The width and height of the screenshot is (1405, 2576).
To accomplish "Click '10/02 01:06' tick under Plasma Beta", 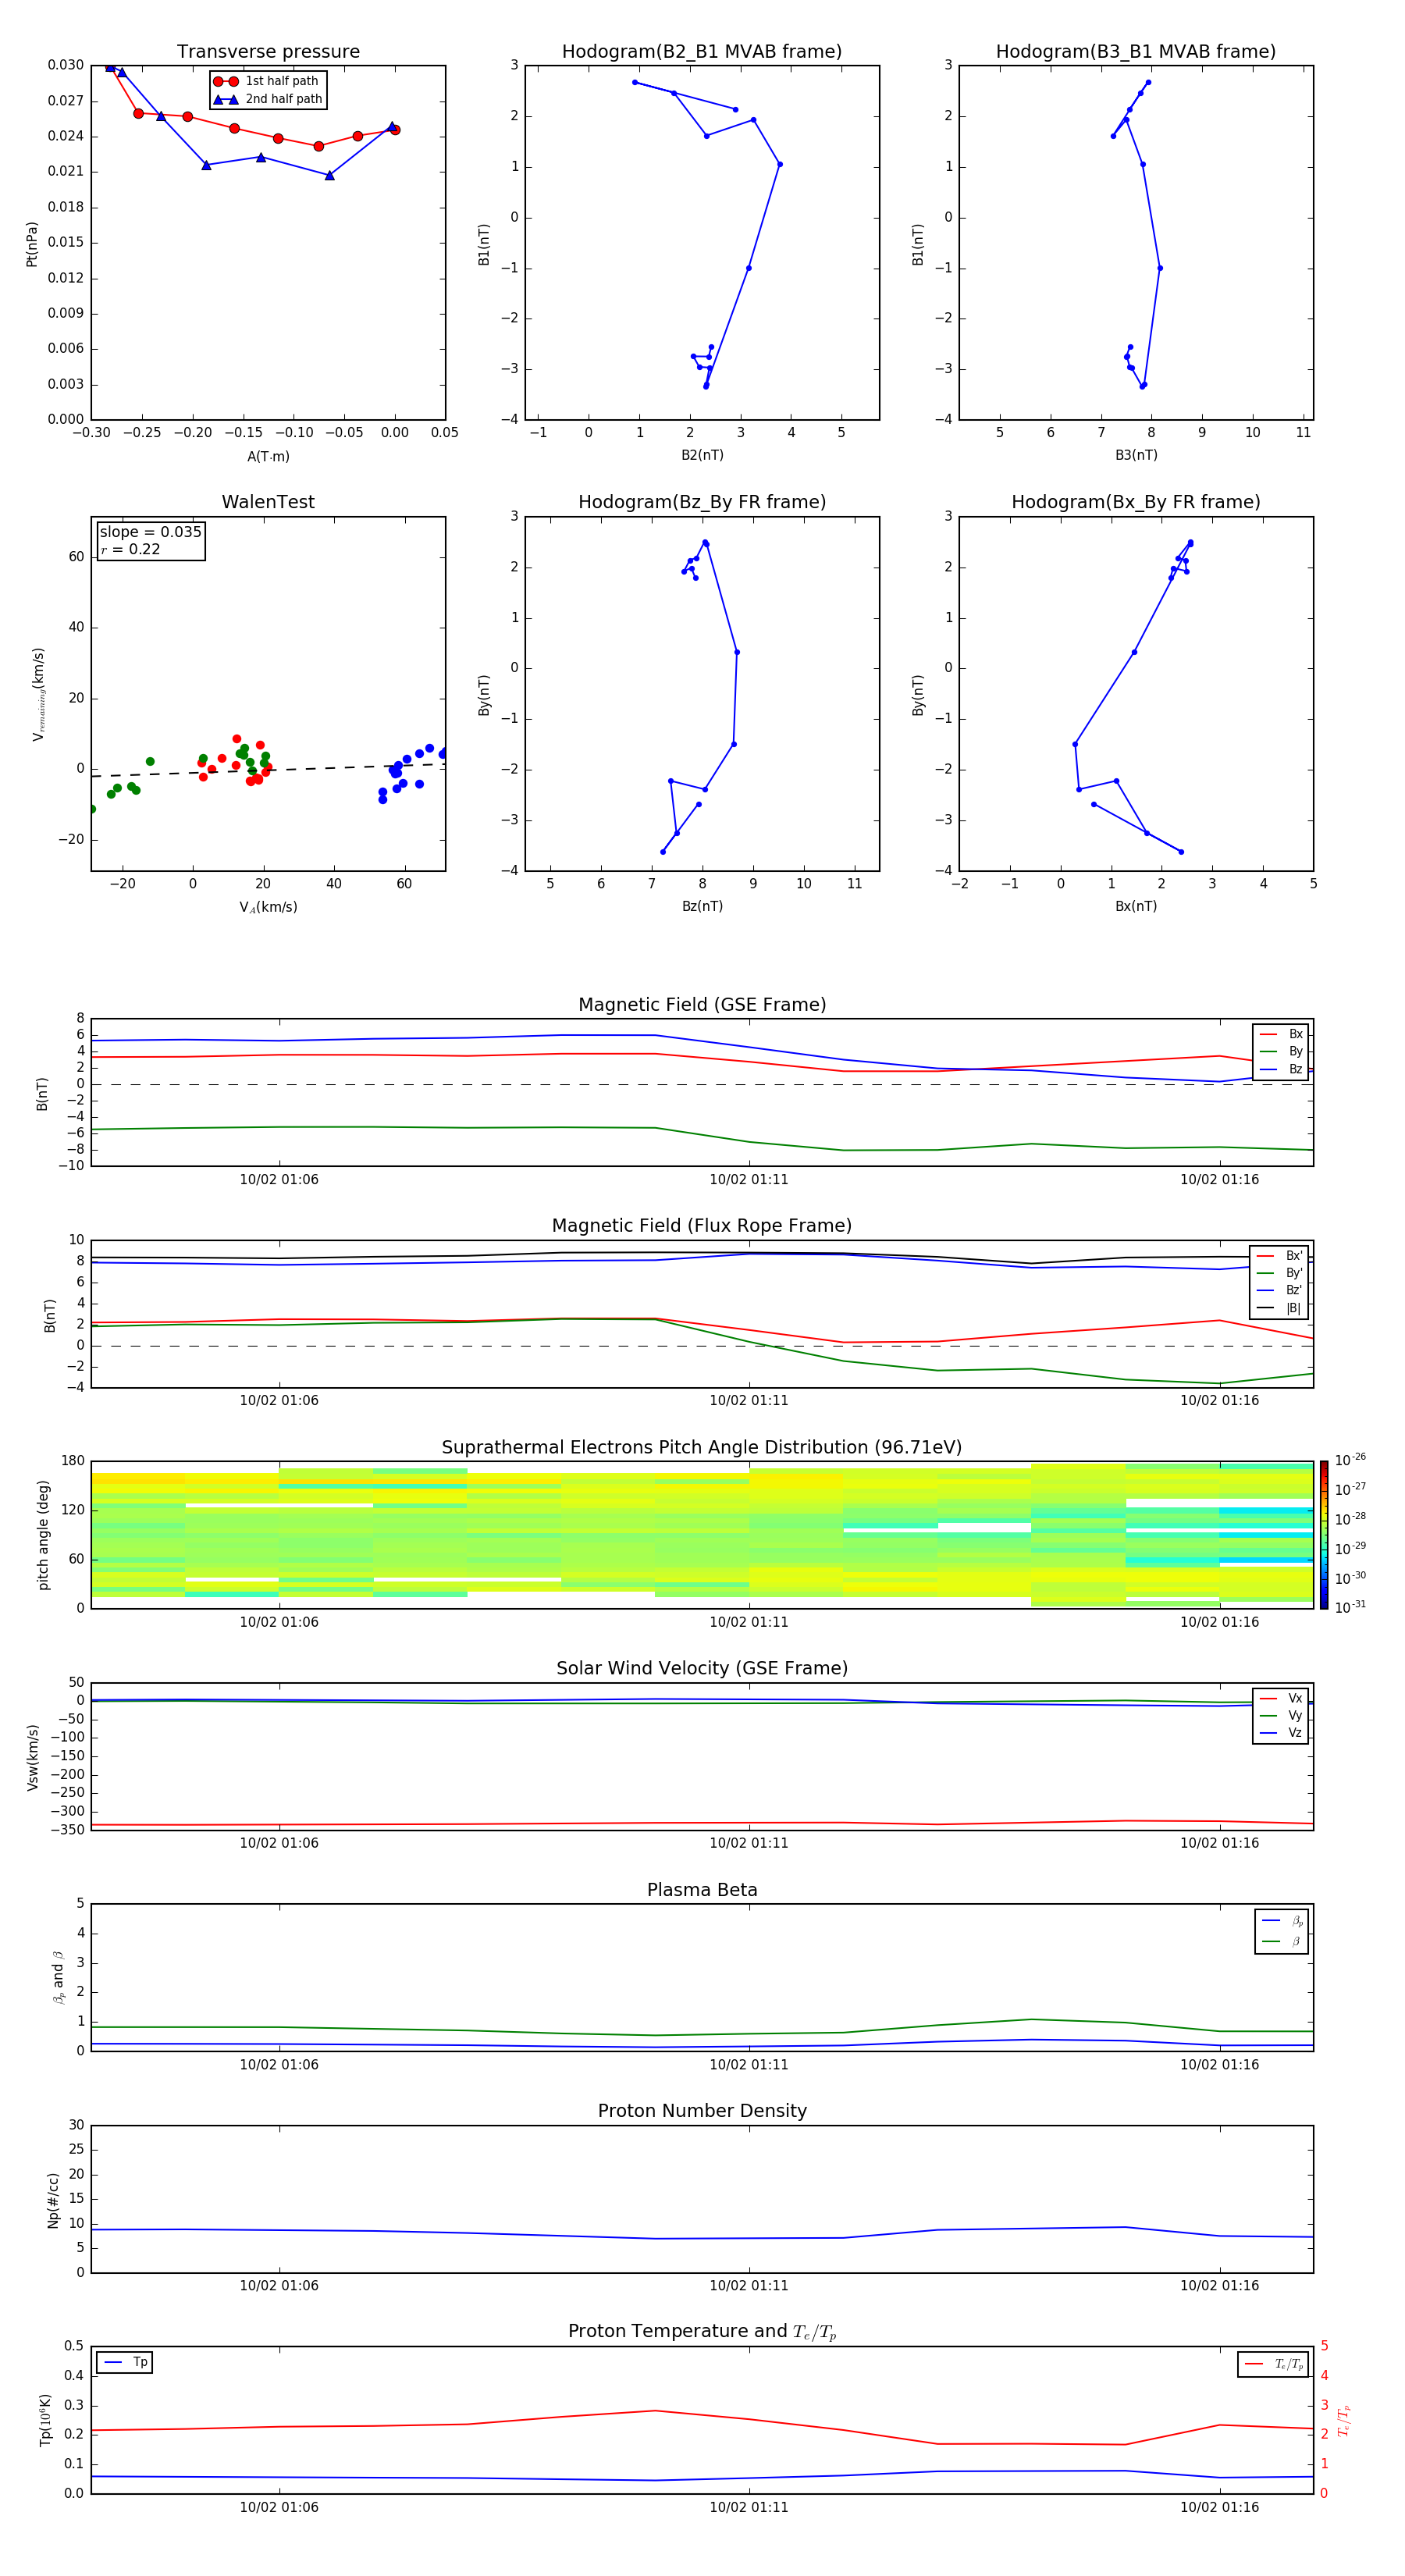I will (279, 2065).
